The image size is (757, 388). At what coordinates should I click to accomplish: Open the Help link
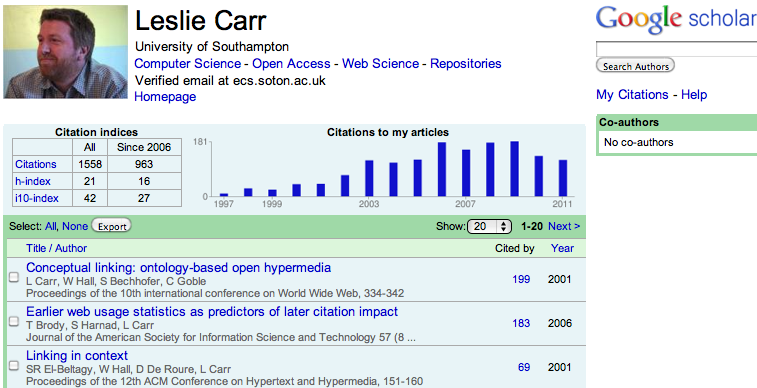pyautogui.click(x=694, y=95)
